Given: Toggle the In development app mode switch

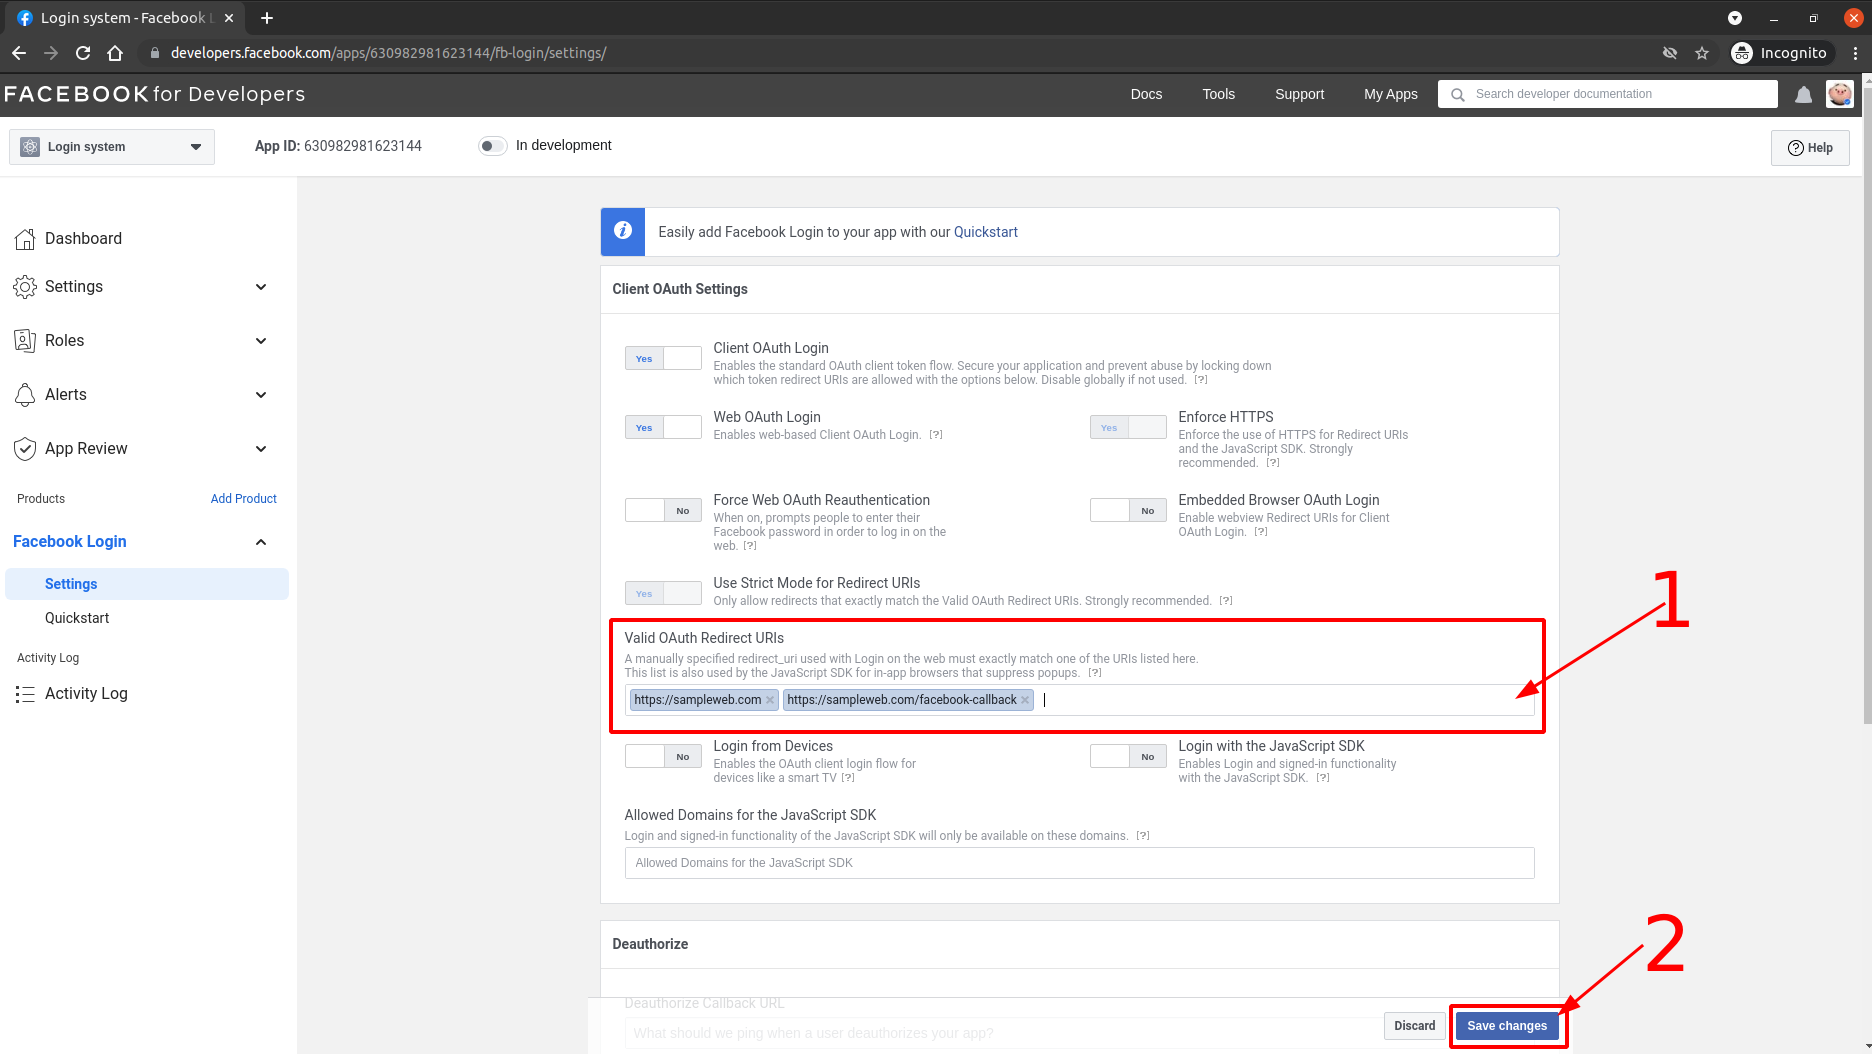Looking at the screenshot, I should tap(492, 146).
